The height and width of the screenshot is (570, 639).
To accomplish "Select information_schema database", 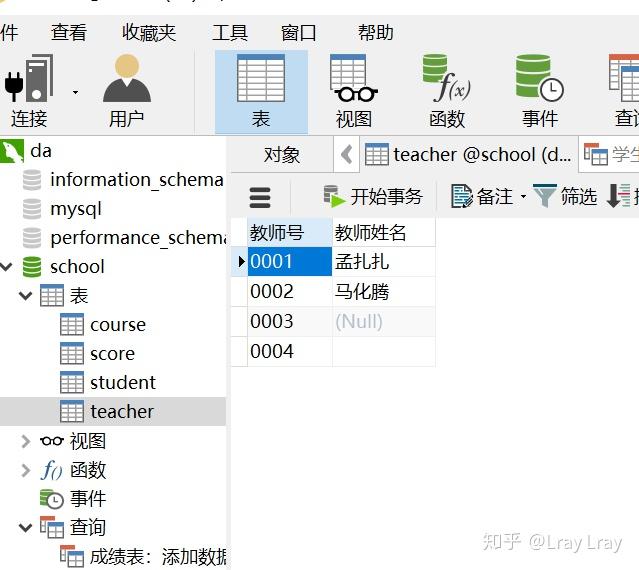I will click(137, 180).
